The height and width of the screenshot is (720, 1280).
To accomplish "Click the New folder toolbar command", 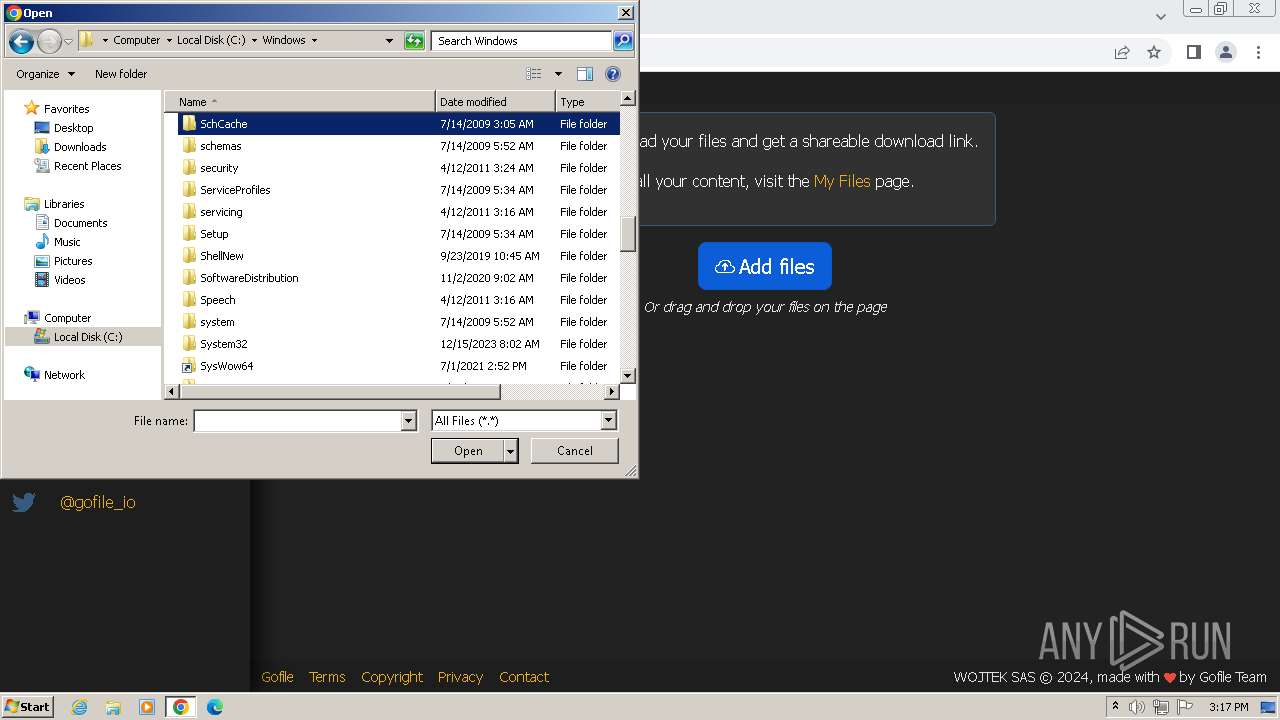I will coord(121,74).
